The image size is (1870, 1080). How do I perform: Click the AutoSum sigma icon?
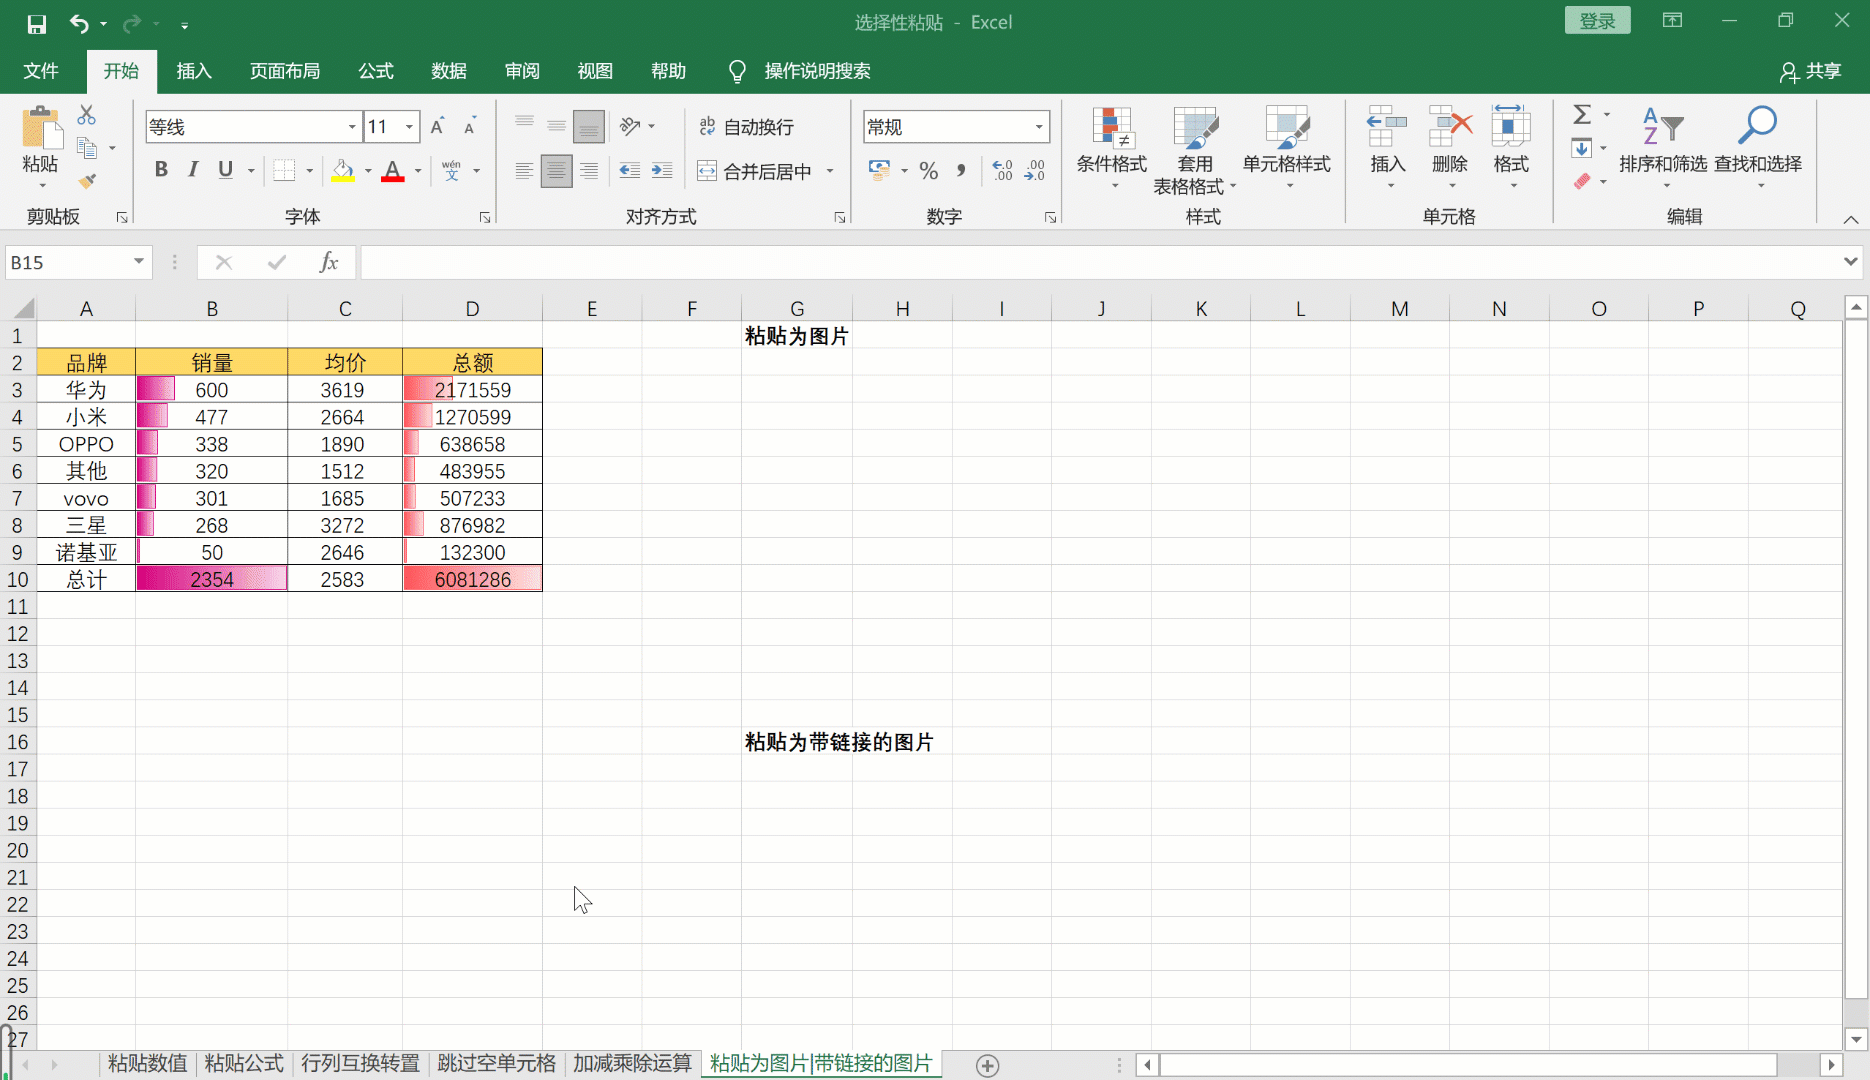[1582, 115]
